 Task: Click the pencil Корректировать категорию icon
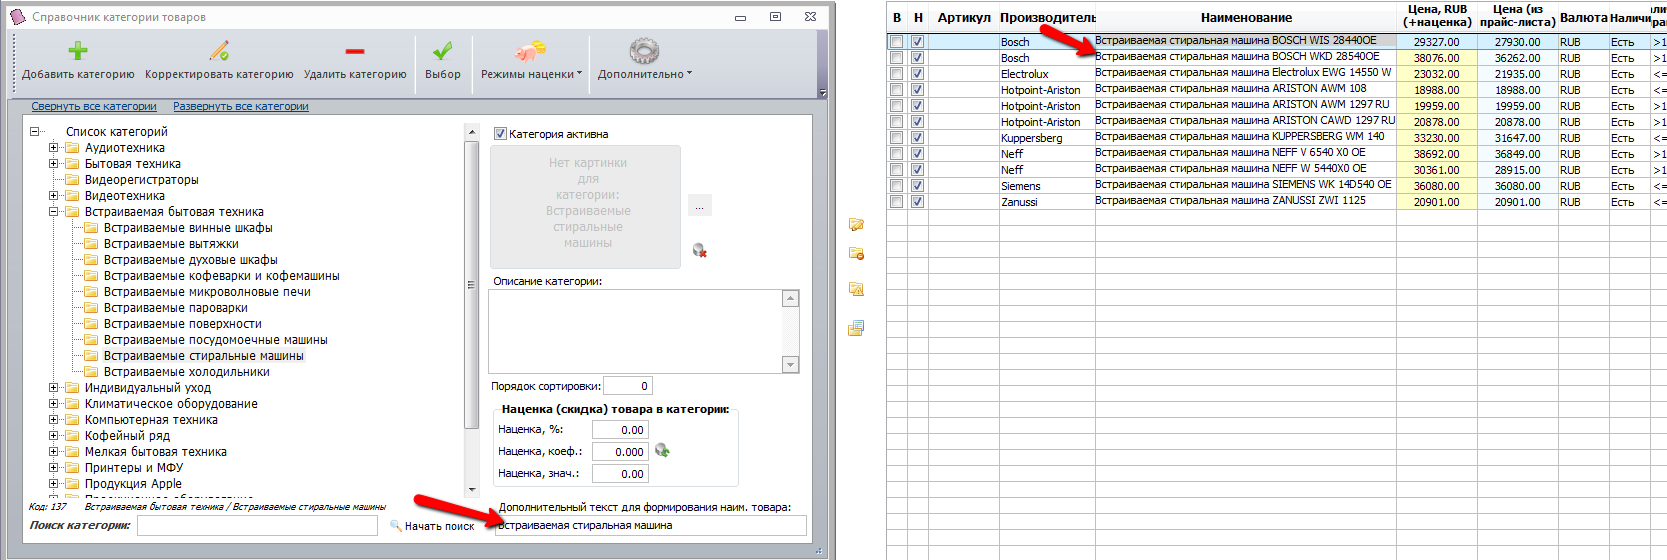(x=219, y=50)
